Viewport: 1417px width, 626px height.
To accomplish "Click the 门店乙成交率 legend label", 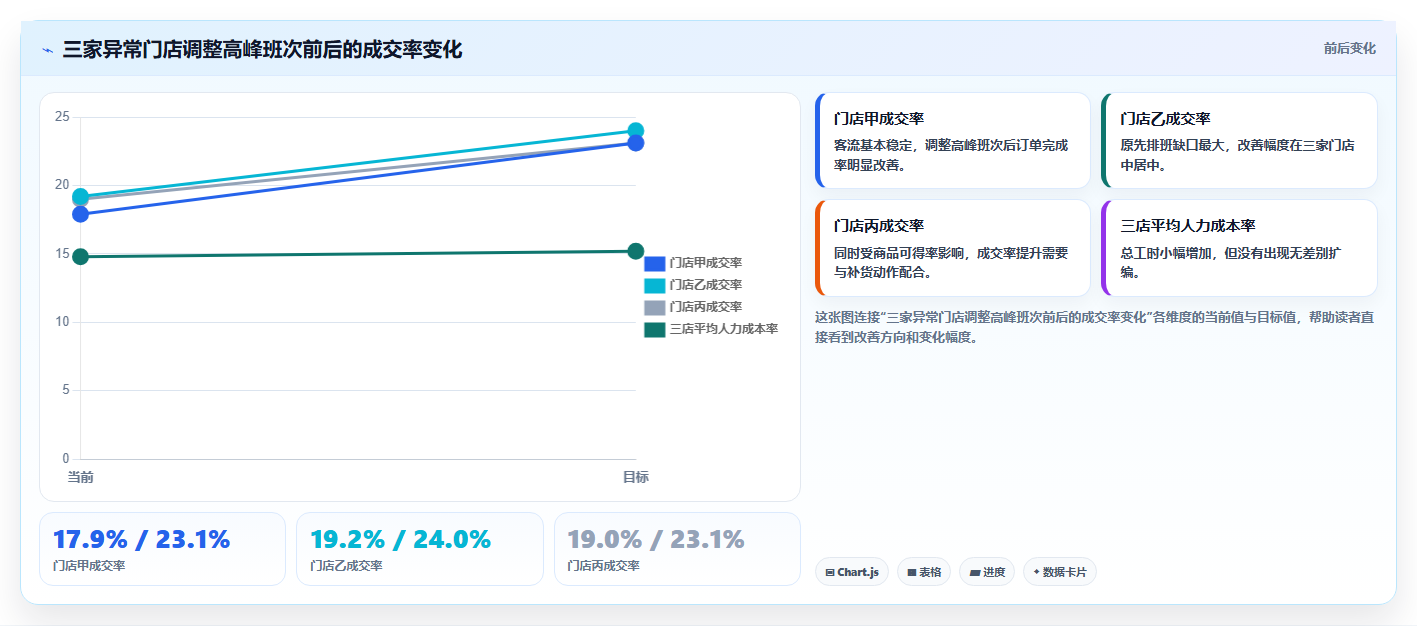I will tap(706, 285).
